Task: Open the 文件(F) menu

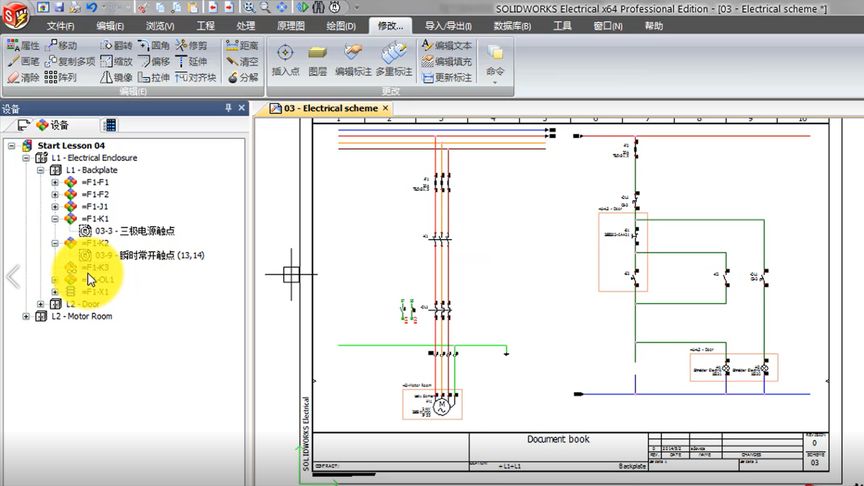Action: [x=61, y=26]
